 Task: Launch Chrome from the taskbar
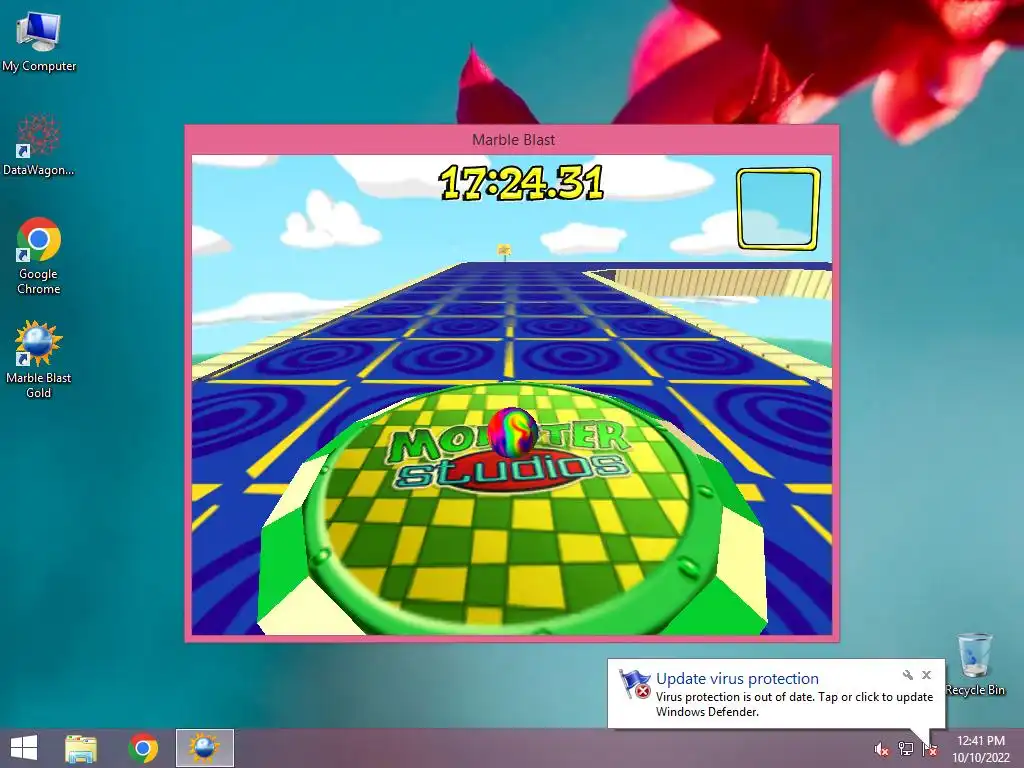click(x=143, y=748)
